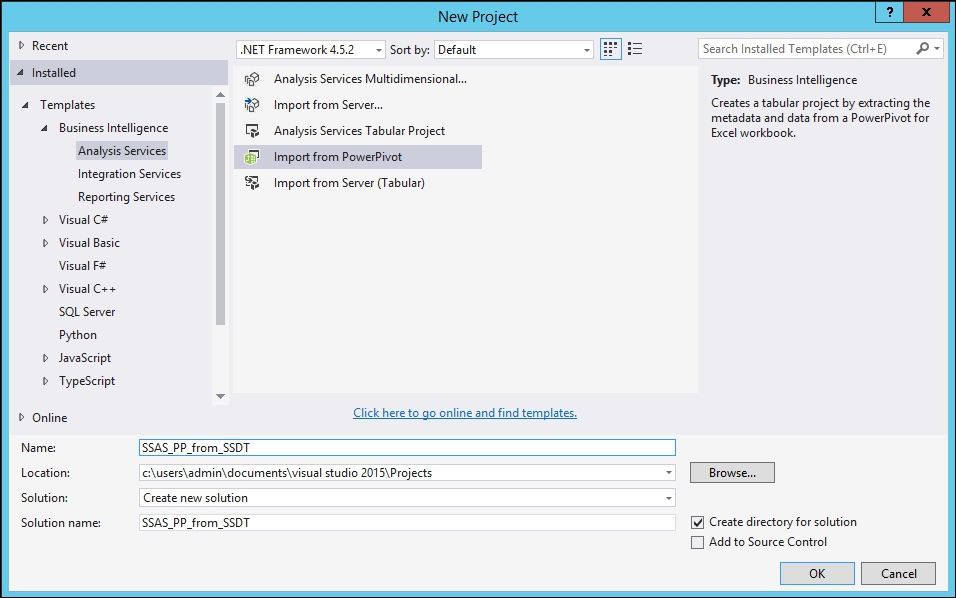Click the Business Intelligence tree label

113,128
